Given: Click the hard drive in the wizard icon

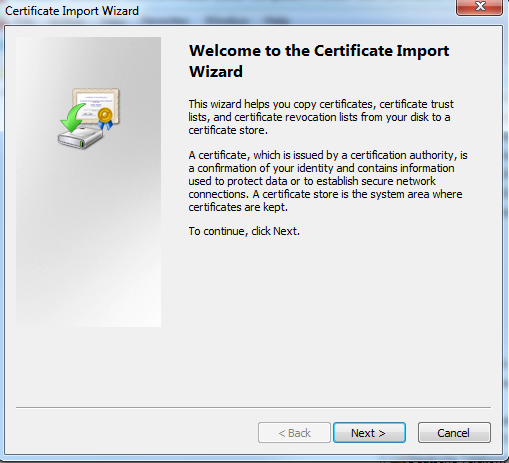Looking at the screenshot, I should coord(80,137).
